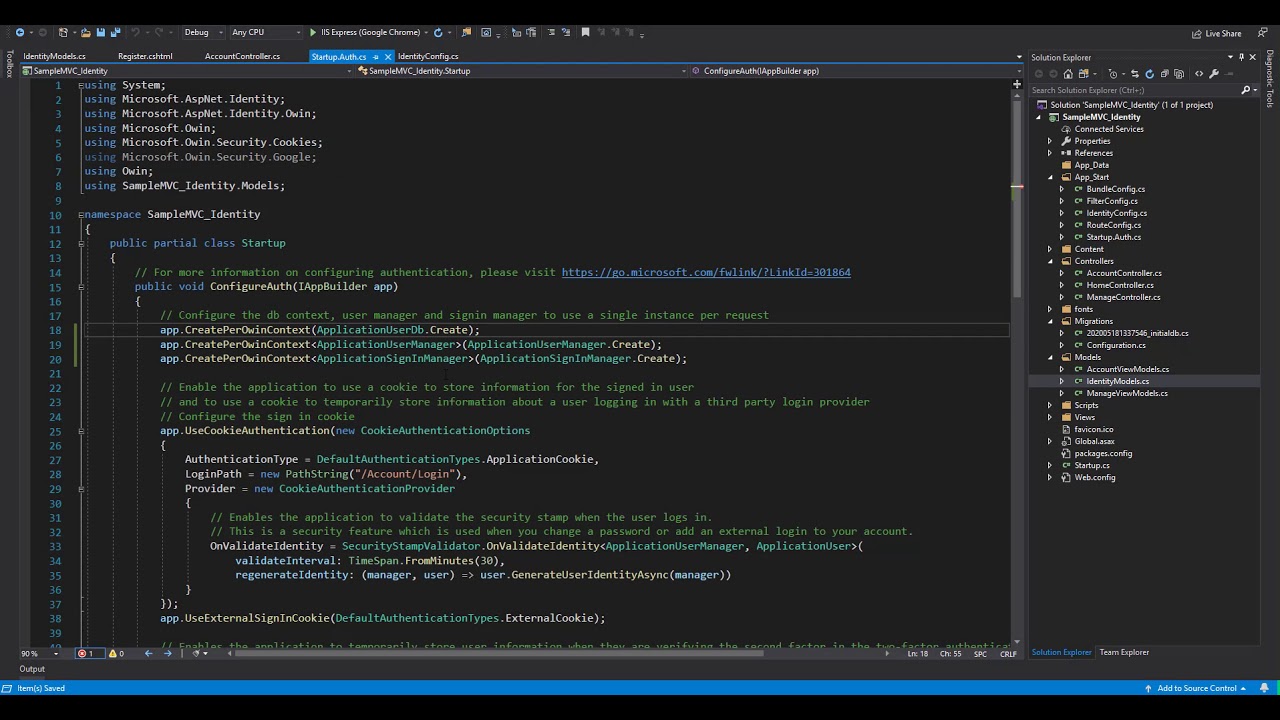
Task: Click the CRLF line ending indicator
Action: (1008, 654)
